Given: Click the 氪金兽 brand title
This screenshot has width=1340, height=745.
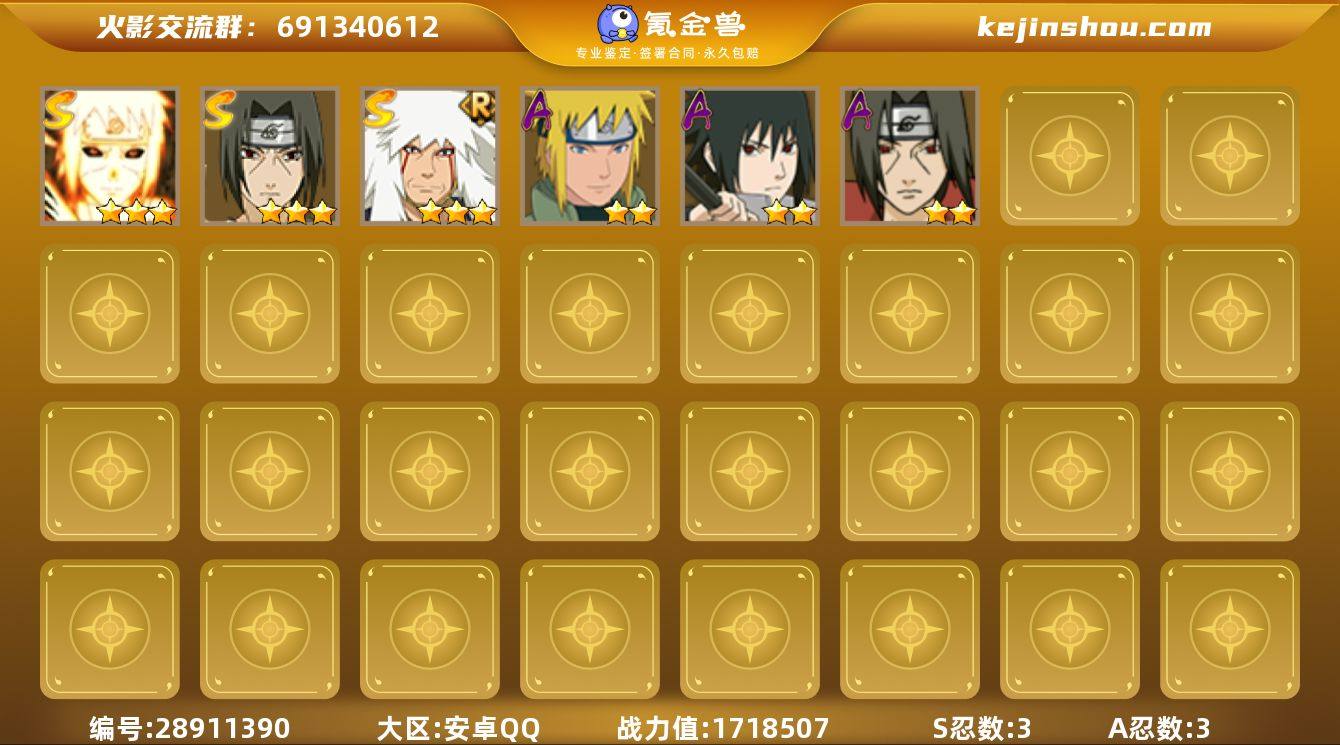Looking at the screenshot, I should [x=695, y=23].
